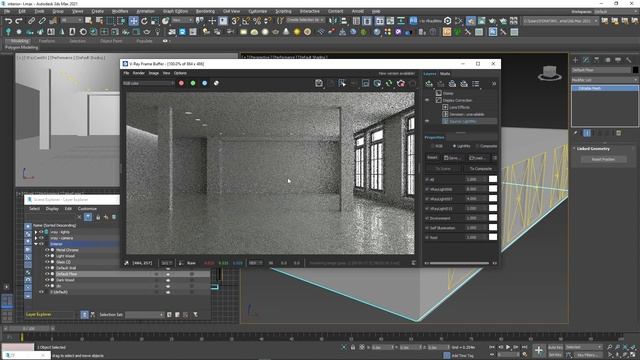This screenshot has width=640, height=360.
Task: Switch to alpha channel in VFB
Action: tap(216, 83)
